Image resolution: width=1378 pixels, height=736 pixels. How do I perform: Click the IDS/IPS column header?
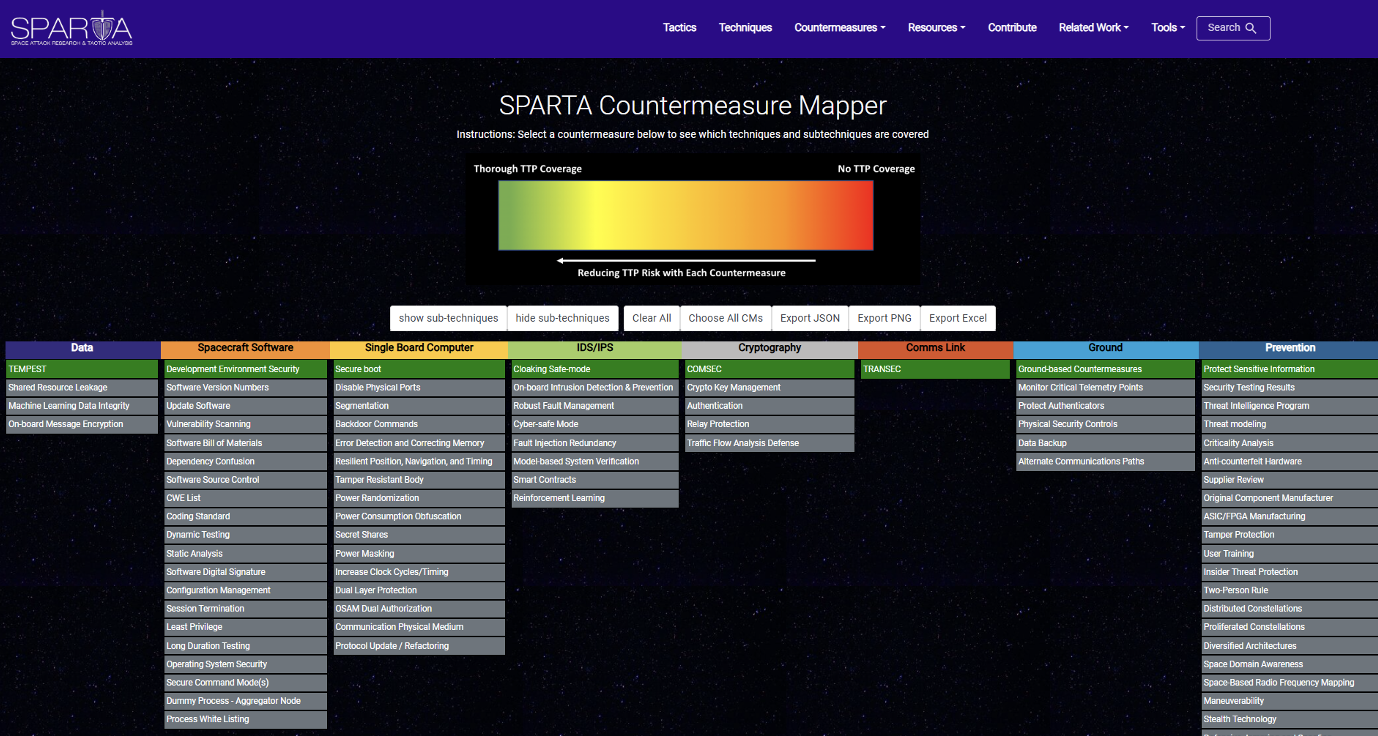595,348
